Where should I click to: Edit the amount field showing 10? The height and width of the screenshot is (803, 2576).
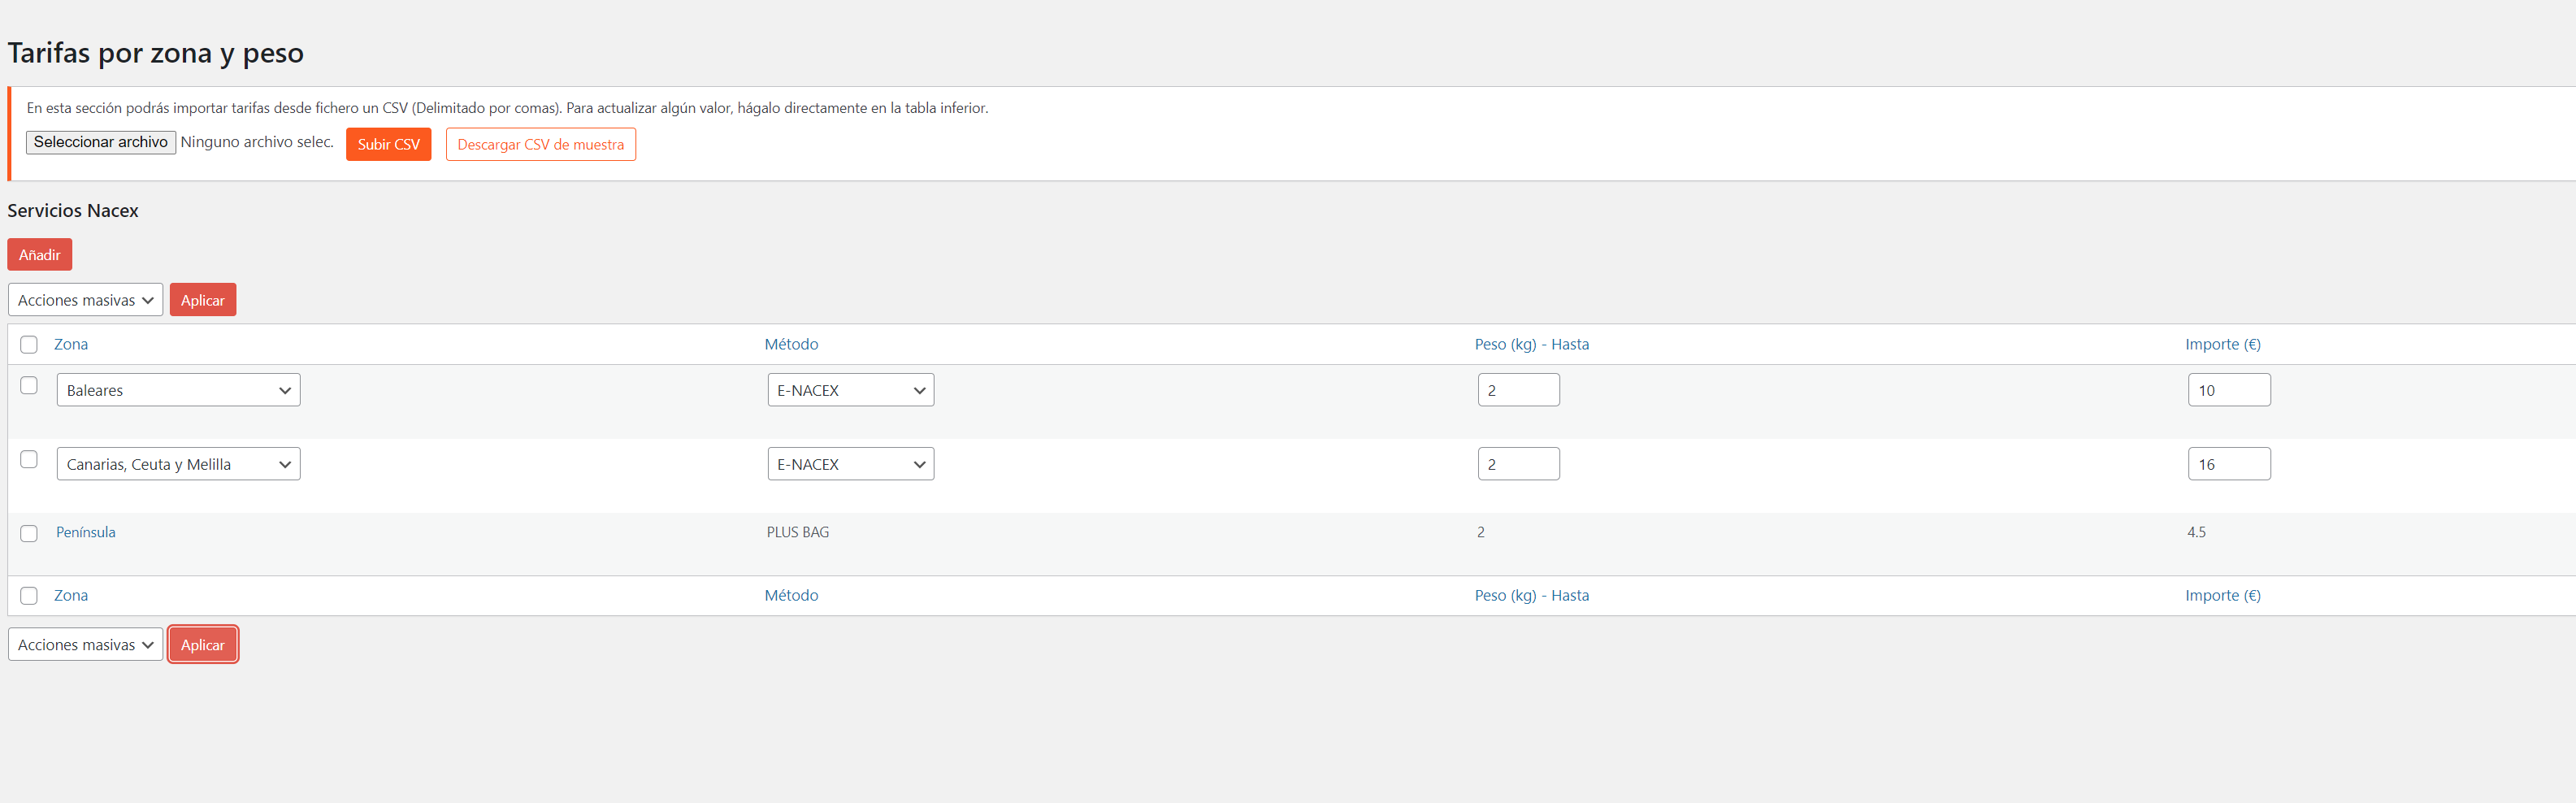pyautogui.click(x=2229, y=390)
